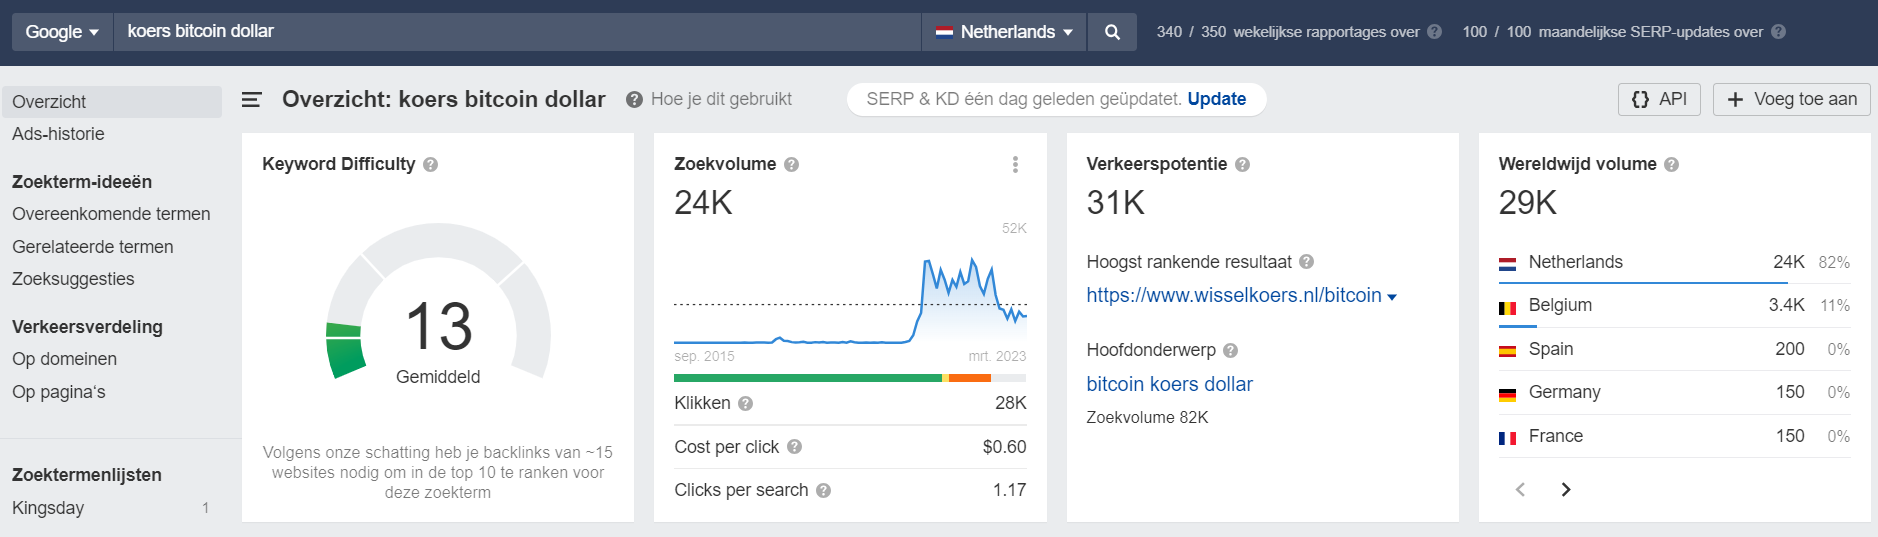Expand the wisselkoers.nl URL dropdown arrow
This screenshot has width=1878, height=537.
pyautogui.click(x=1392, y=297)
